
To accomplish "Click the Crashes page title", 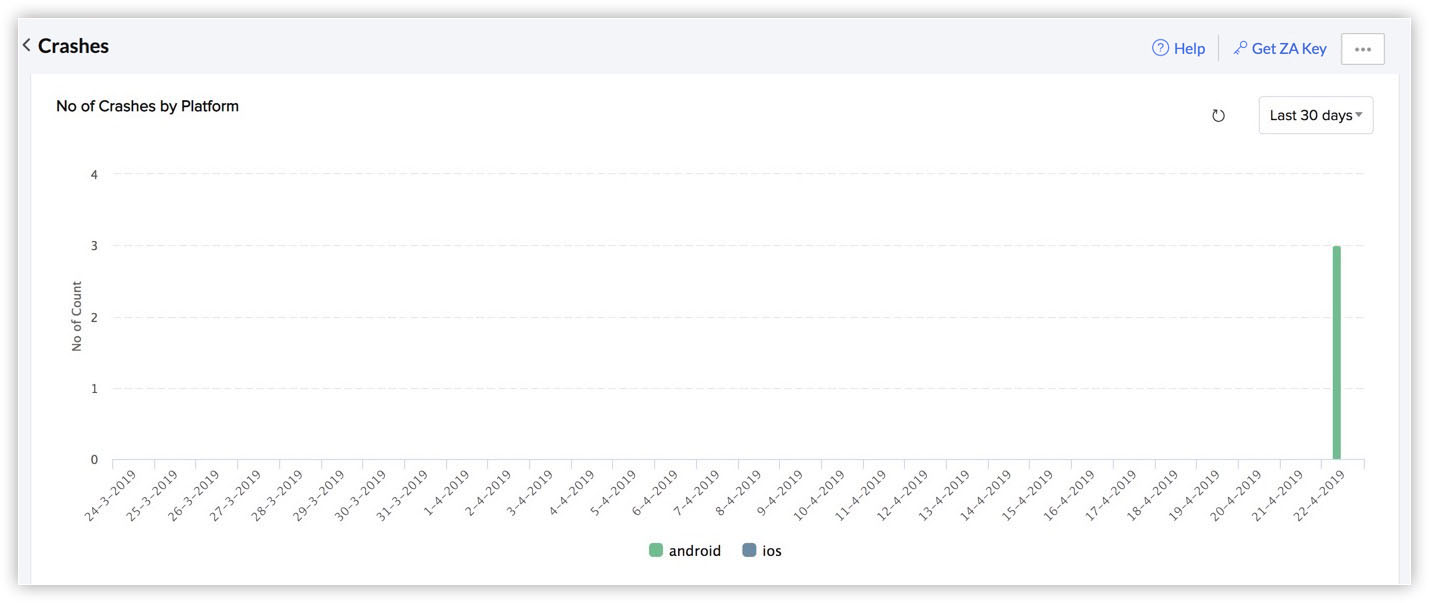I will click(73, 46).
